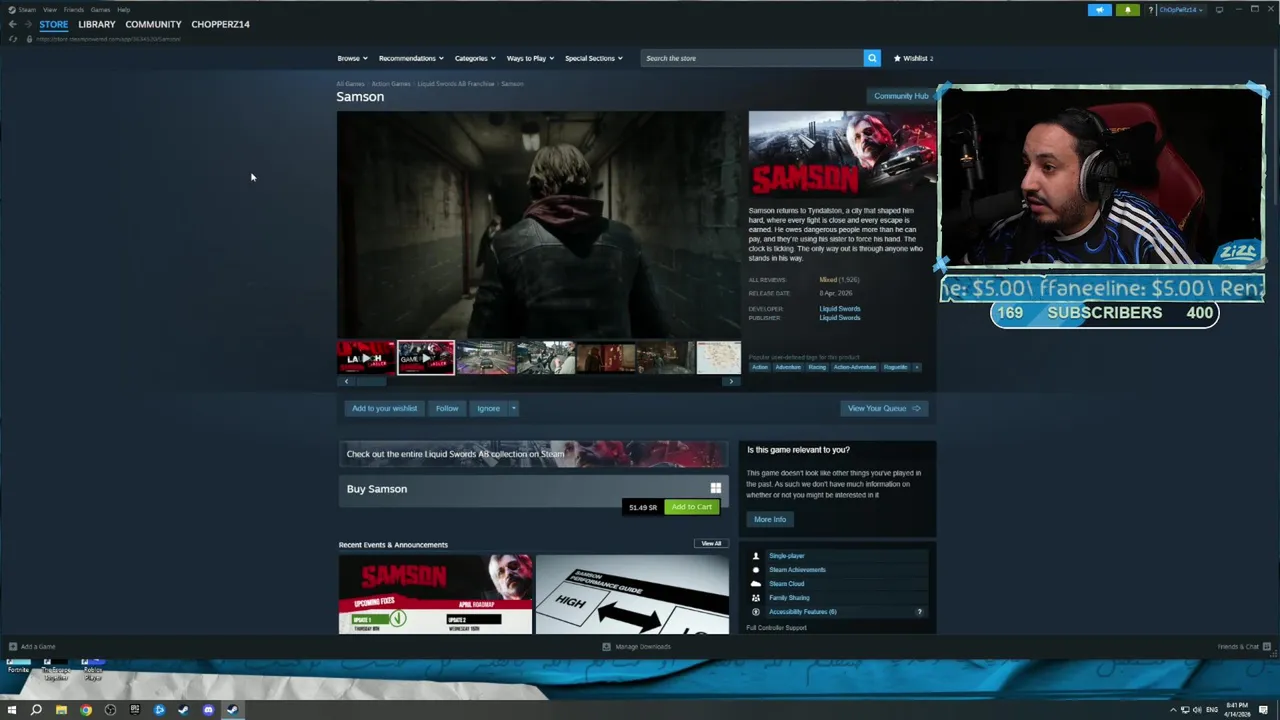
Task: Click the Roguelite tag
Action: 895,367
